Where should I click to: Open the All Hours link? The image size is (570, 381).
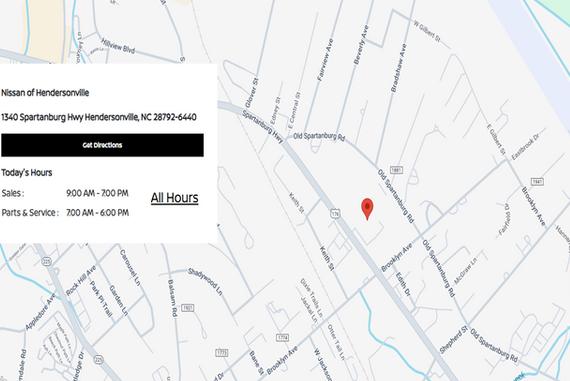coord(174,198)
